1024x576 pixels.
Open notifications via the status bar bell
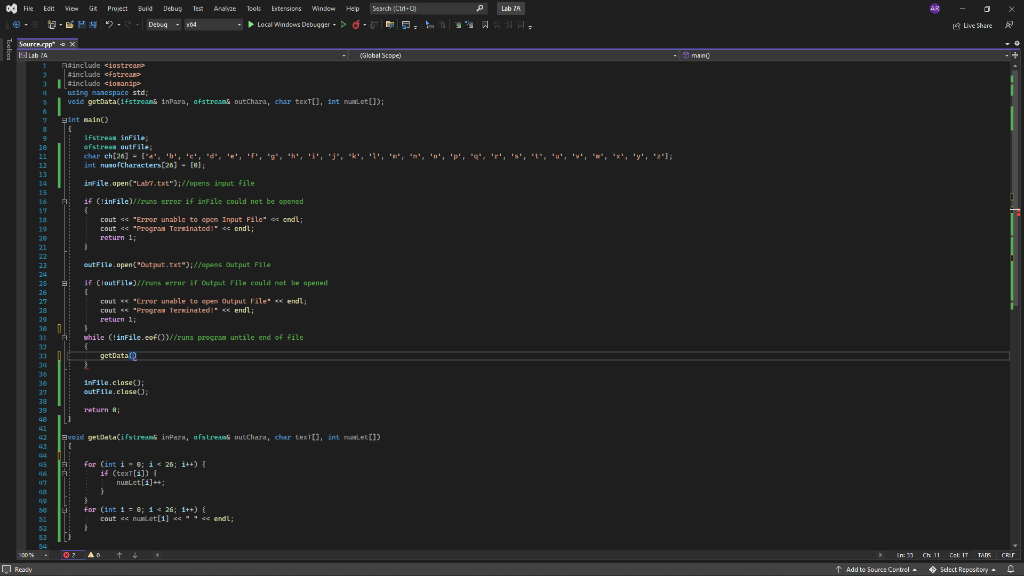click(1010, 568)
